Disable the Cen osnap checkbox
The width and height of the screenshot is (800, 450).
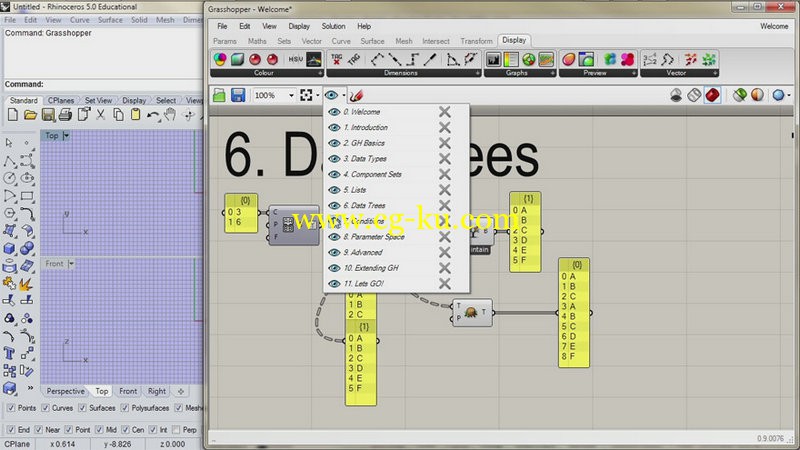[x=126, y=430]
